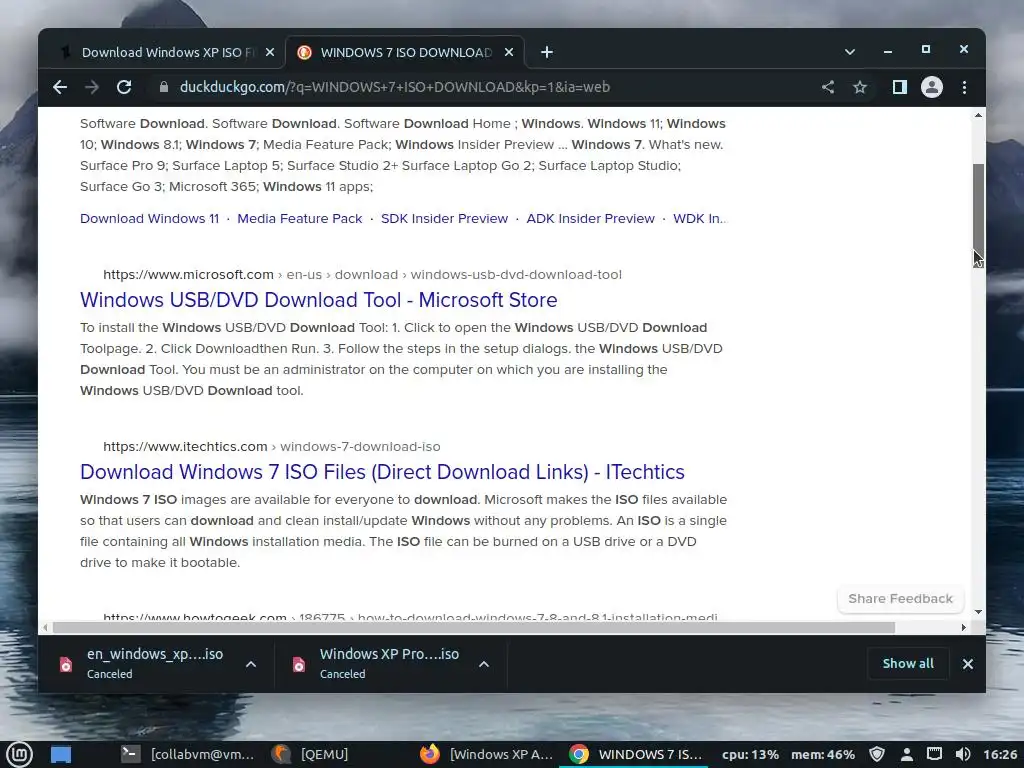Close the downloads bar
The height and width of the screenshot is (768, 1024).
pyautogui.click(x=968, y=664)
